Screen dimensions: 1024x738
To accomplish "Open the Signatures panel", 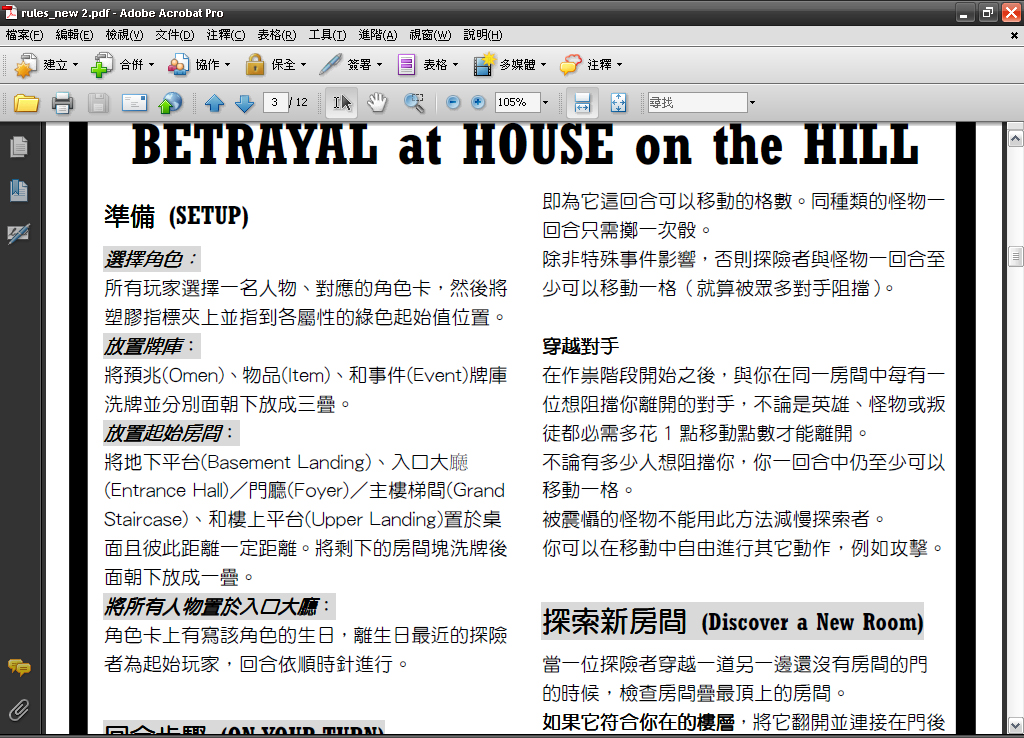I will [x=19, y=234].
